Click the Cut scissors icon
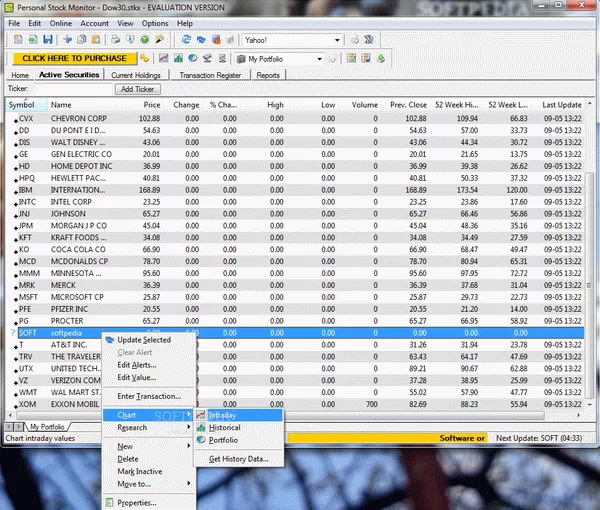 click(68, 39)
